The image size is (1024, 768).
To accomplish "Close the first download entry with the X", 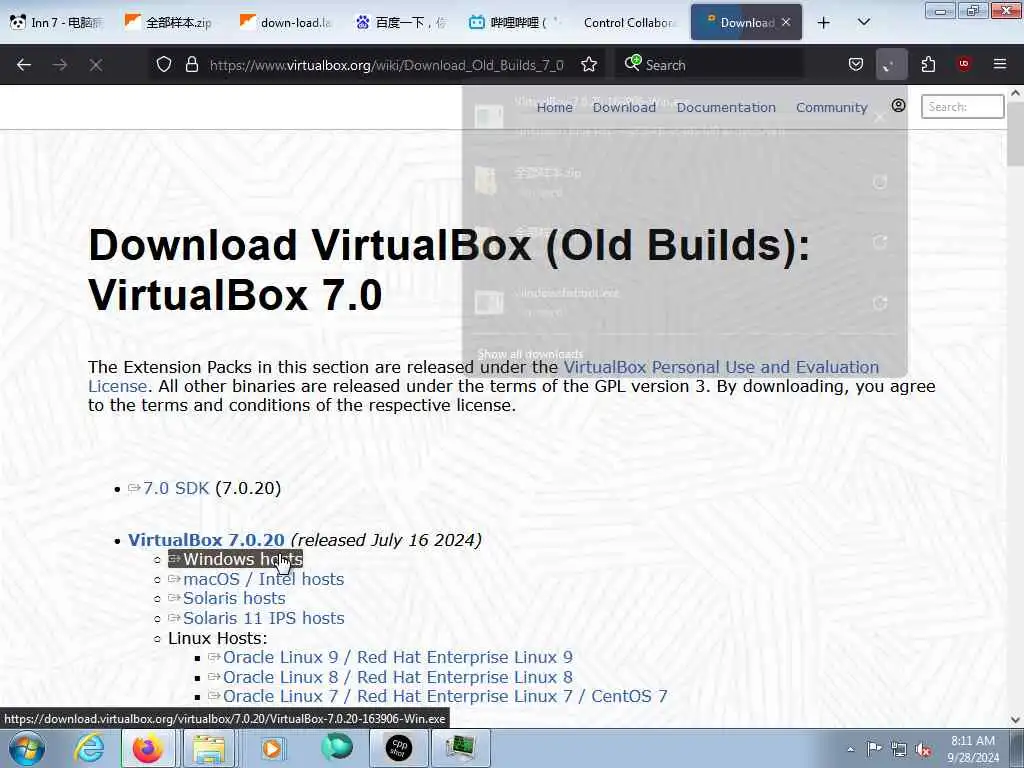I will pyautogui.click(x=880, y=118).
